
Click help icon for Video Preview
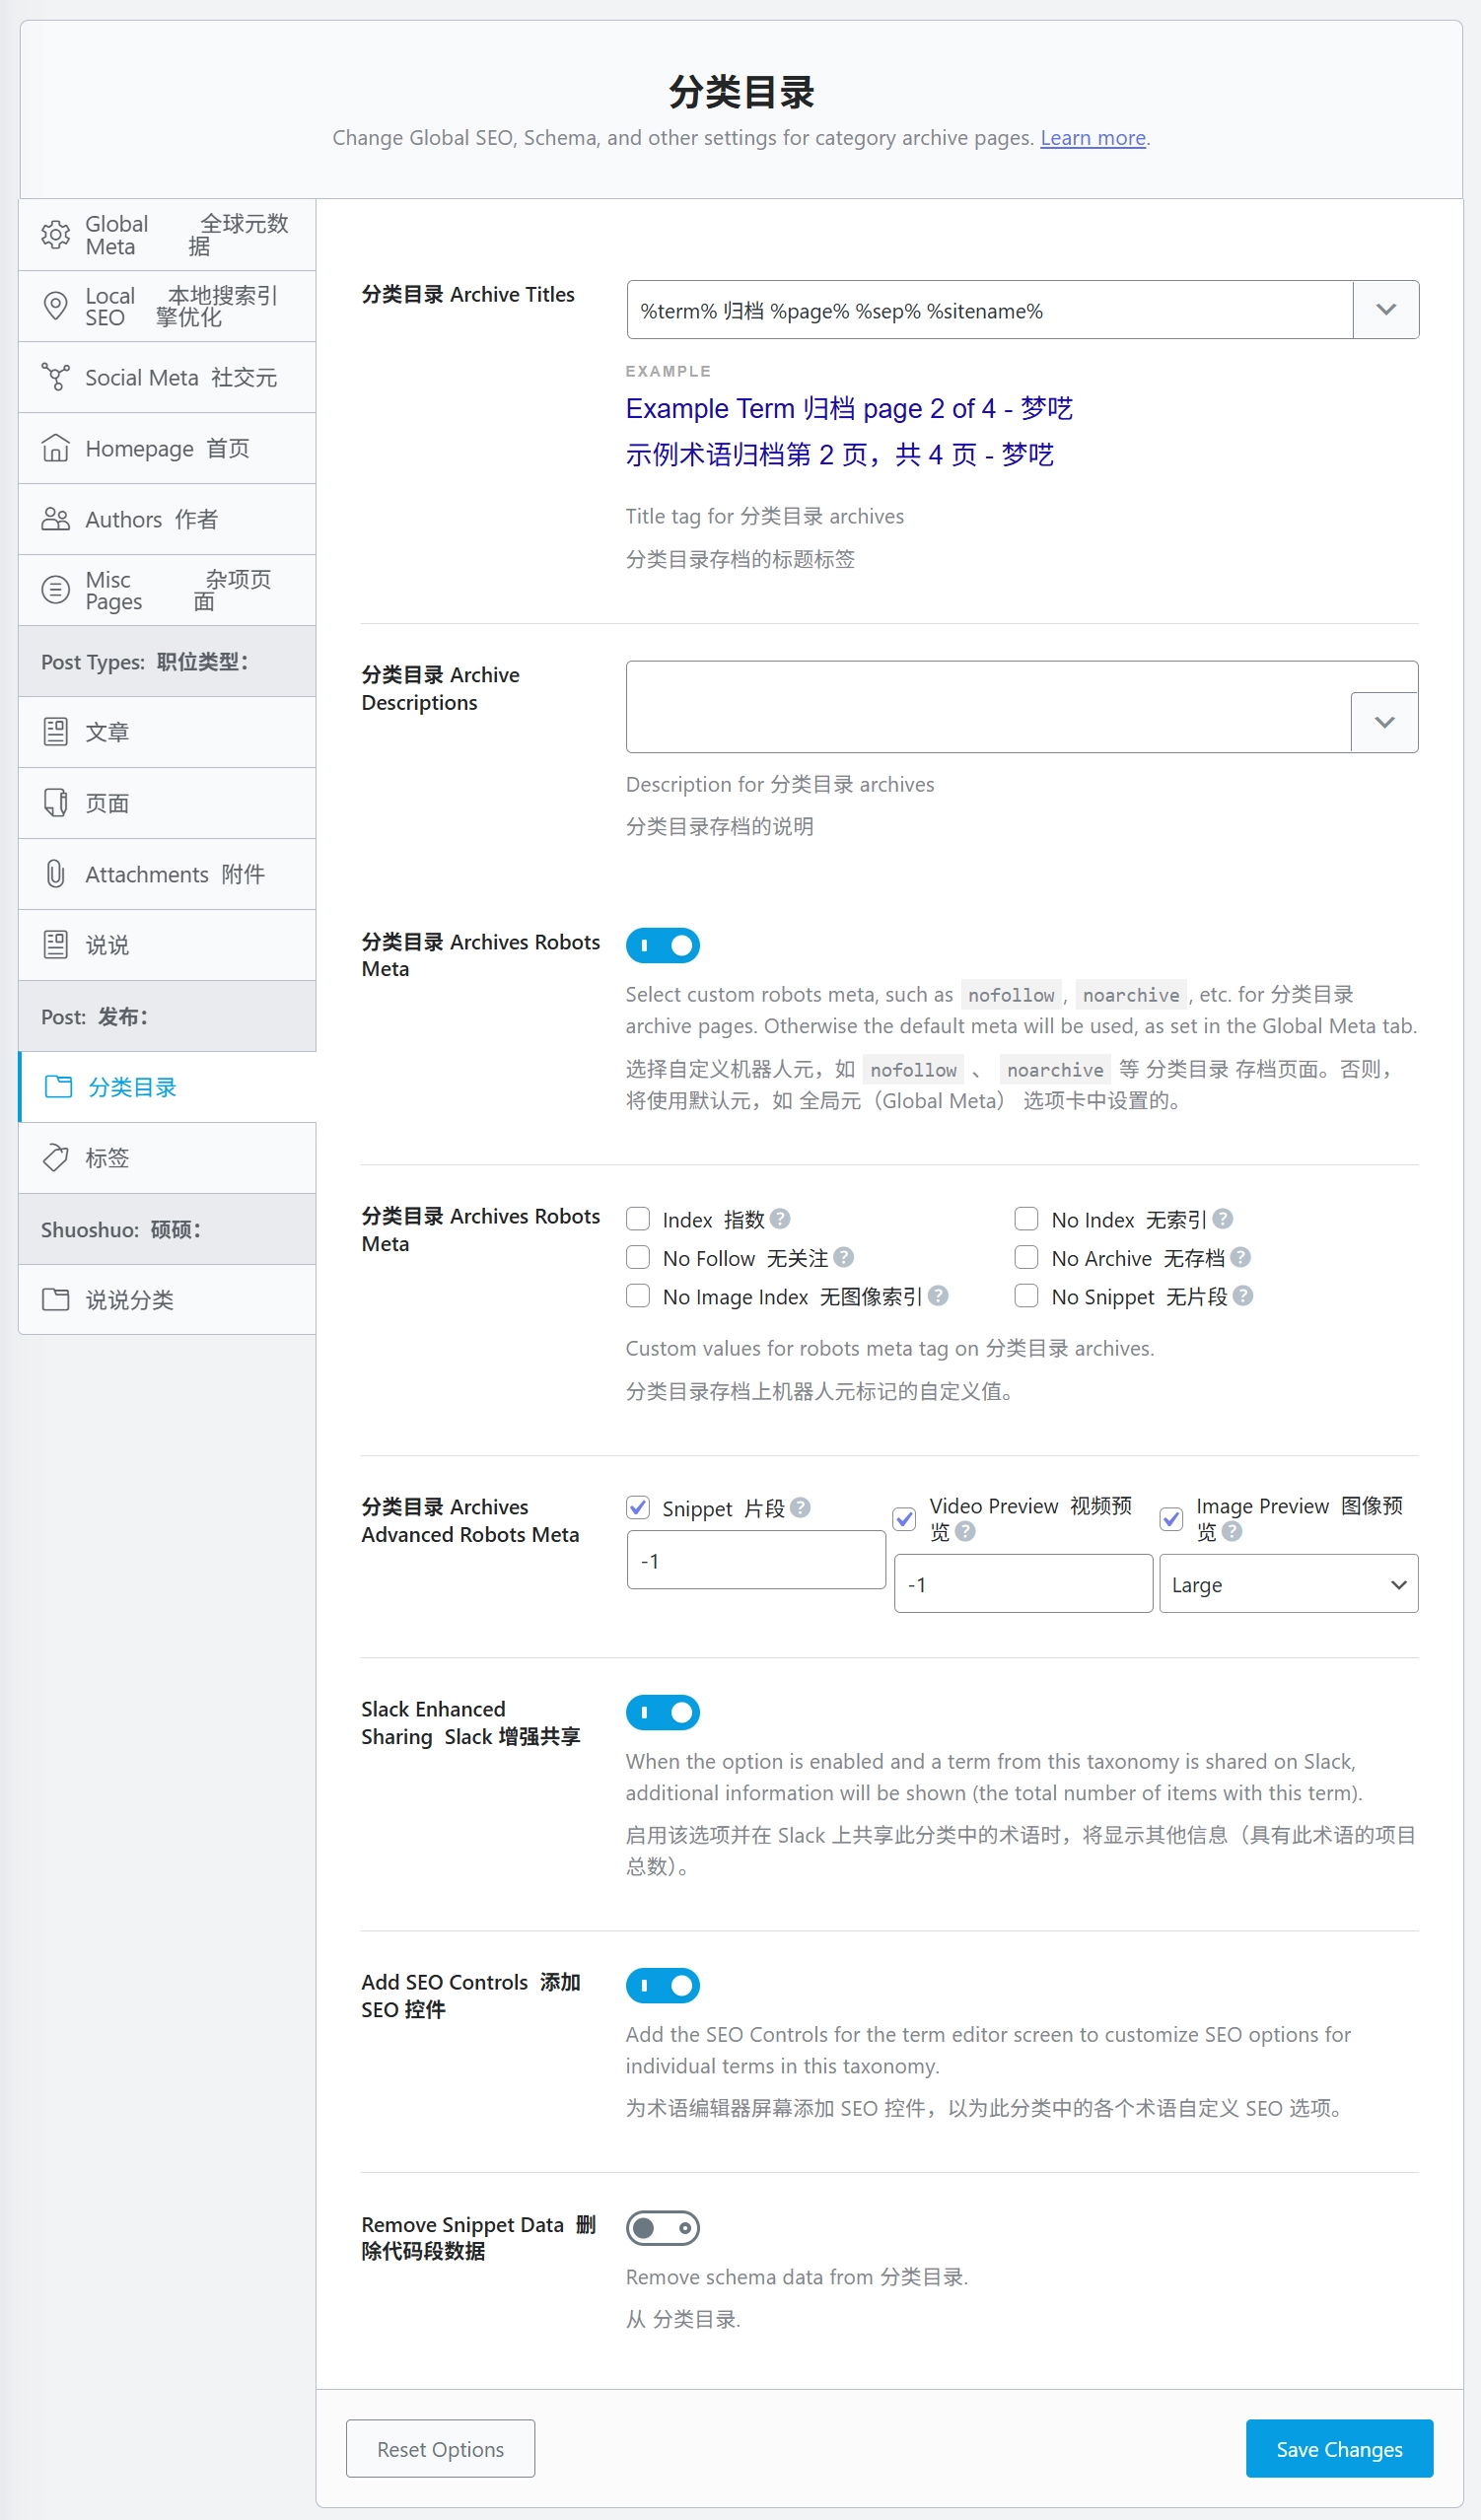pos(965,1532)
